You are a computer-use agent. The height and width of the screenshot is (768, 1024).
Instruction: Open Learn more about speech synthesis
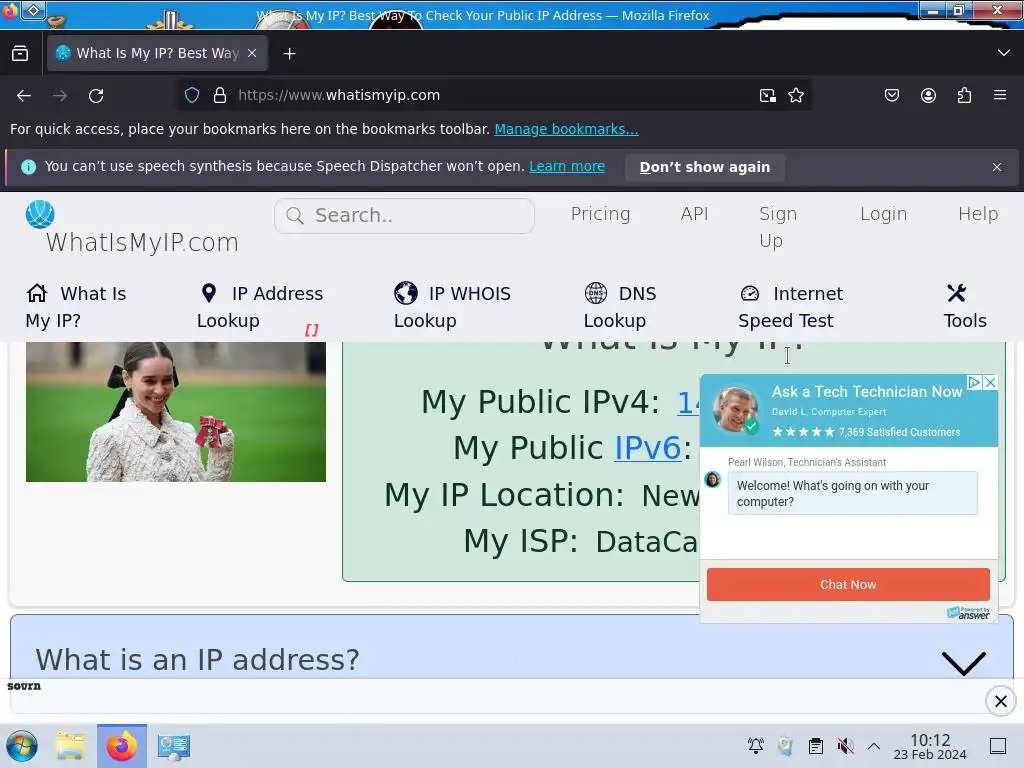(x=567, y=167)
